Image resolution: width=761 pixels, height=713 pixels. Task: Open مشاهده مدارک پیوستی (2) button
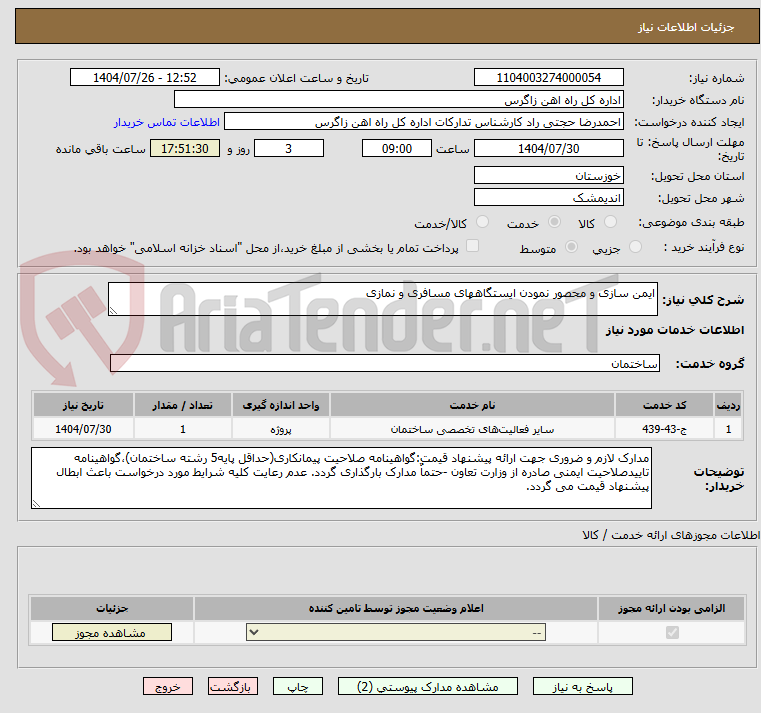(x=428, y=687)
